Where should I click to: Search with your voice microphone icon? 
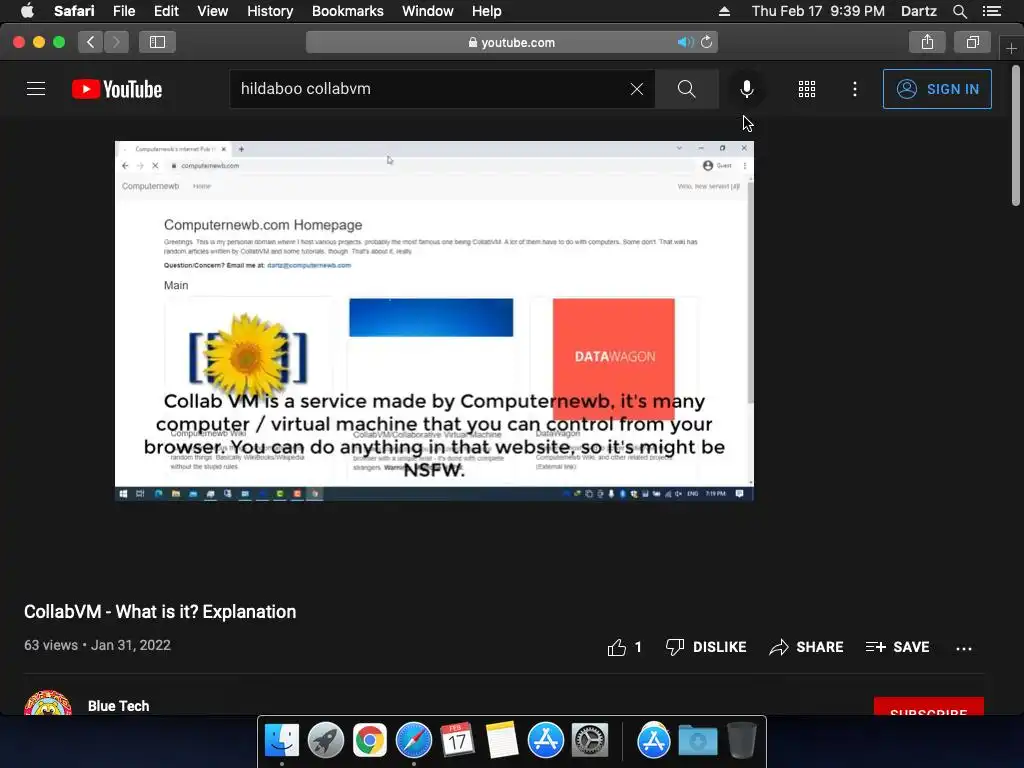point(746,89)
